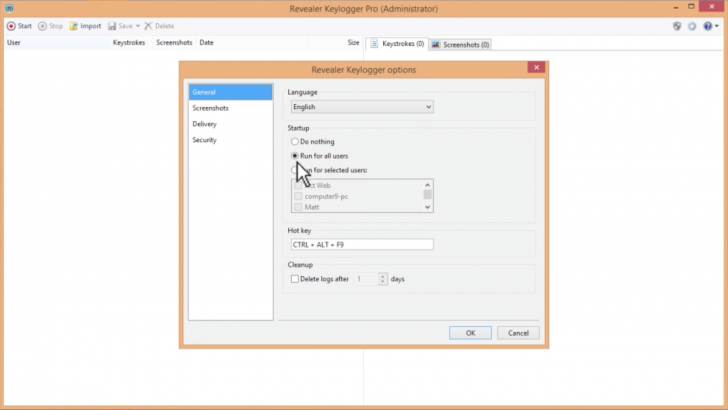
Task: Switch to the Keystrokes (0) tab
Action: [397, 44]
